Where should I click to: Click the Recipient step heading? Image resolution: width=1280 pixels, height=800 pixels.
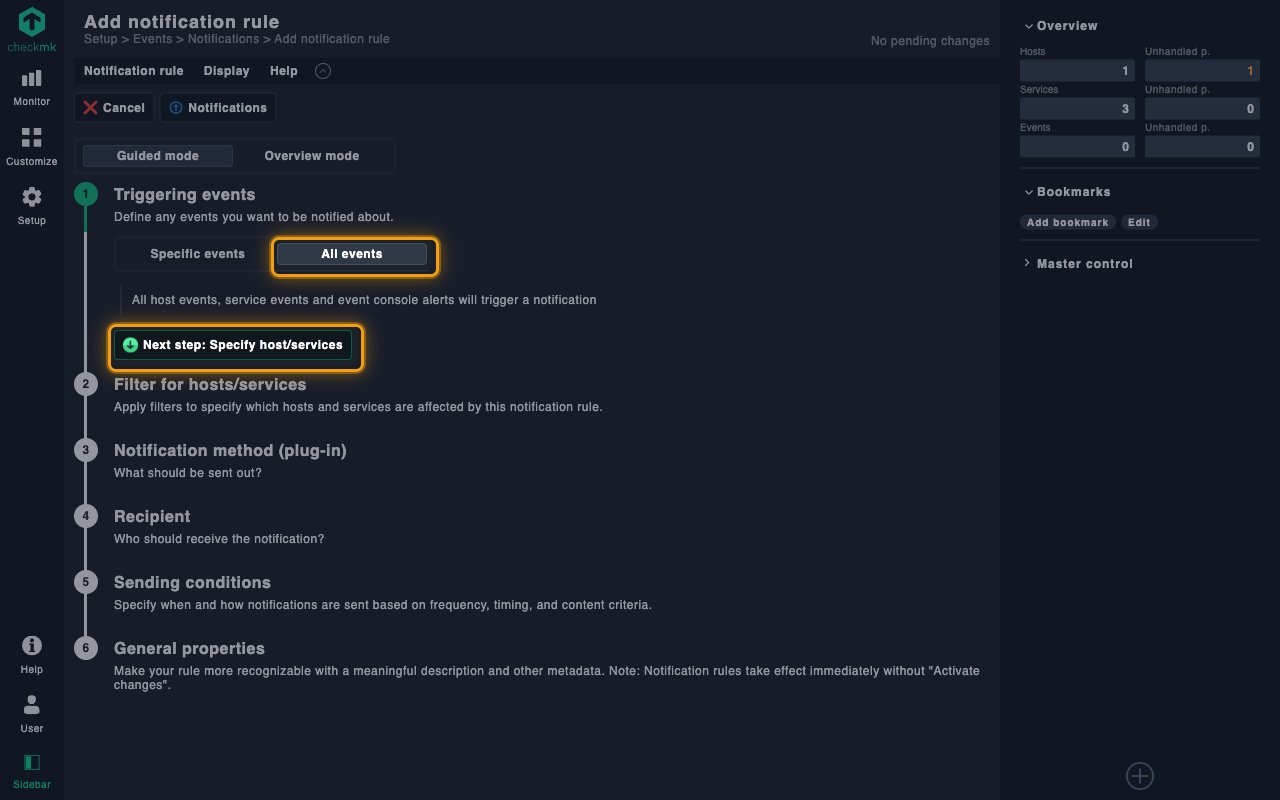point(152,517)
